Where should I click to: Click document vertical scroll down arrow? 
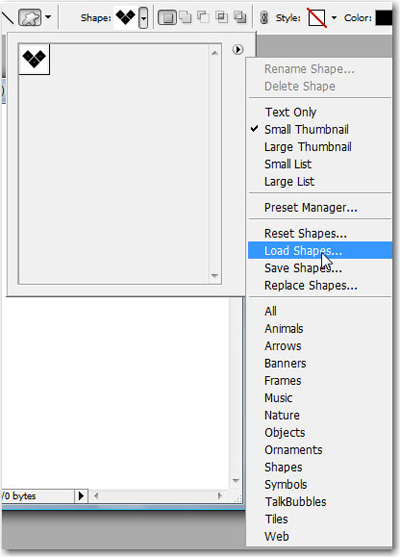tap(236, 481)
